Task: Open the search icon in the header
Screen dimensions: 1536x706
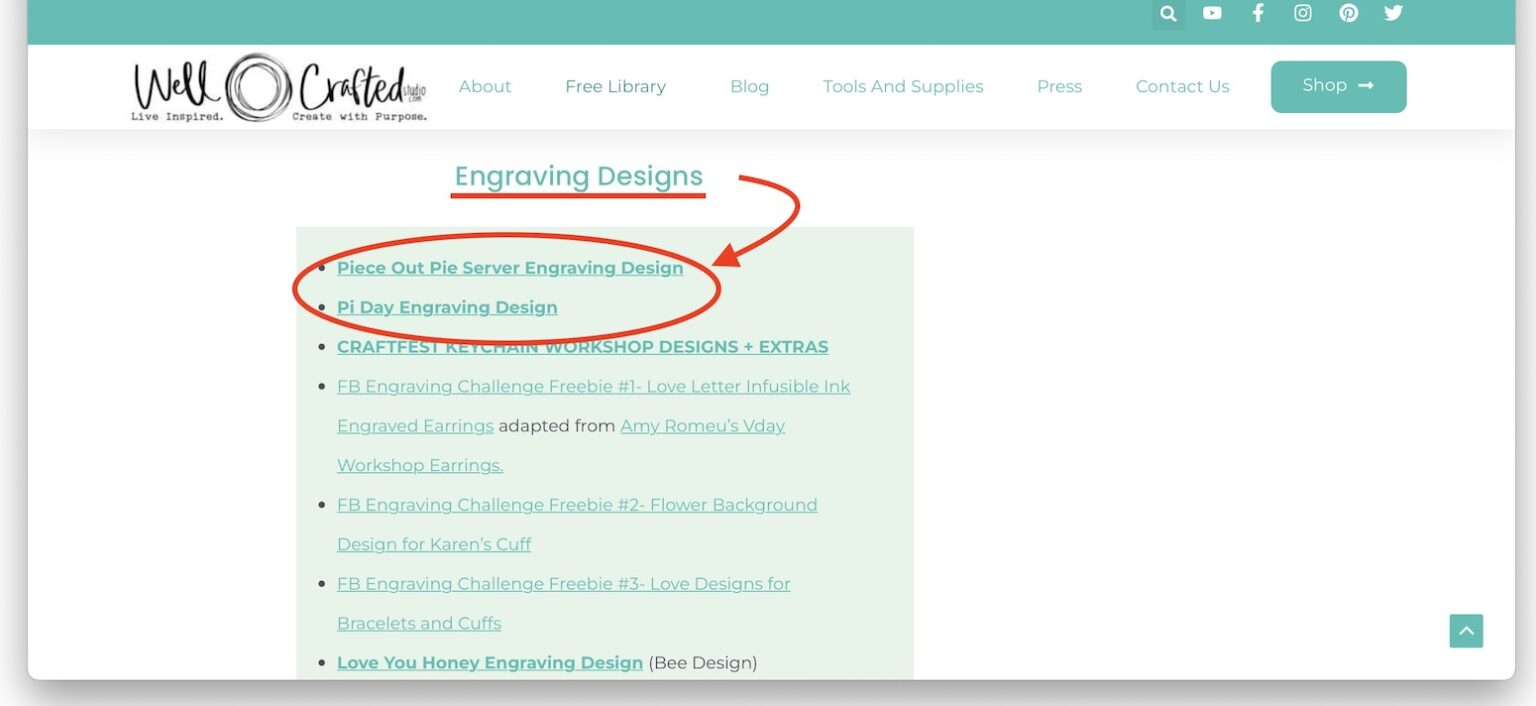Action: pyautogui.click(x=1168, y=13)
